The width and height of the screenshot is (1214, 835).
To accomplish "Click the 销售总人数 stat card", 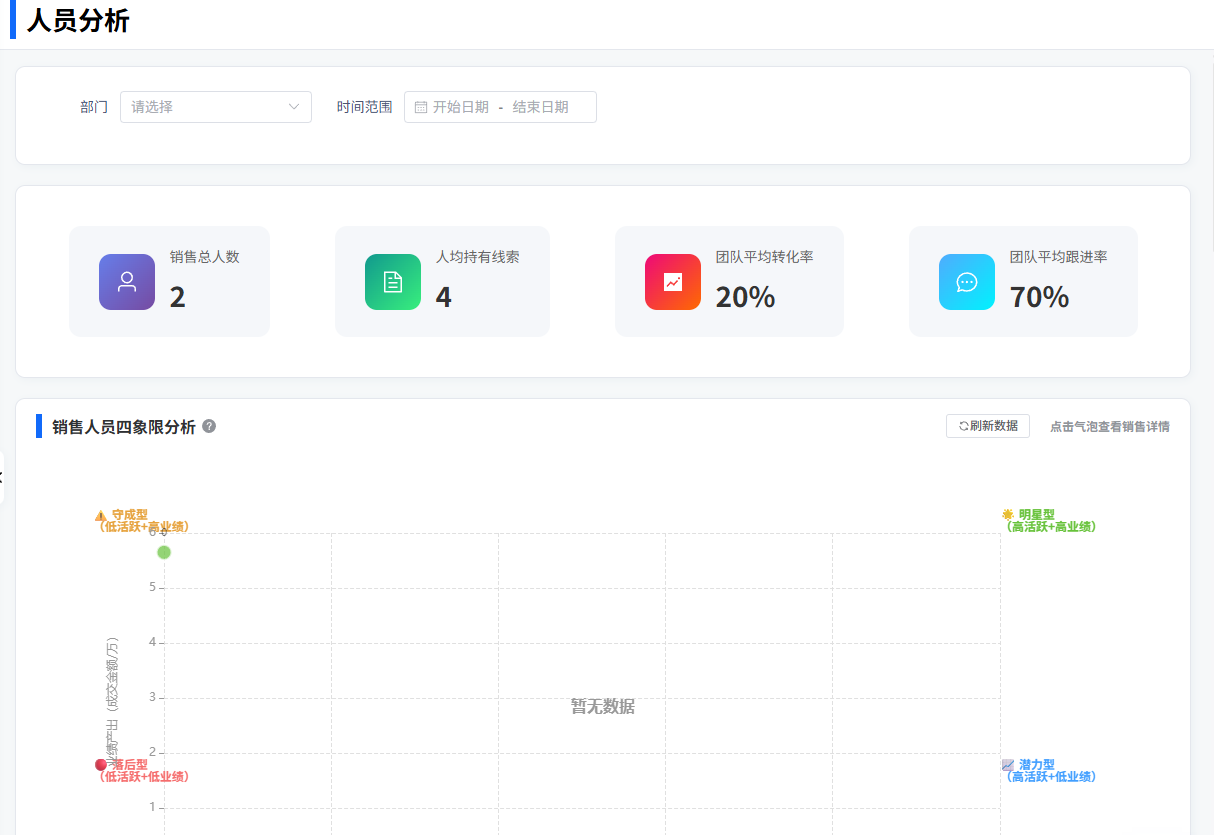I will [x=169, y=281].
